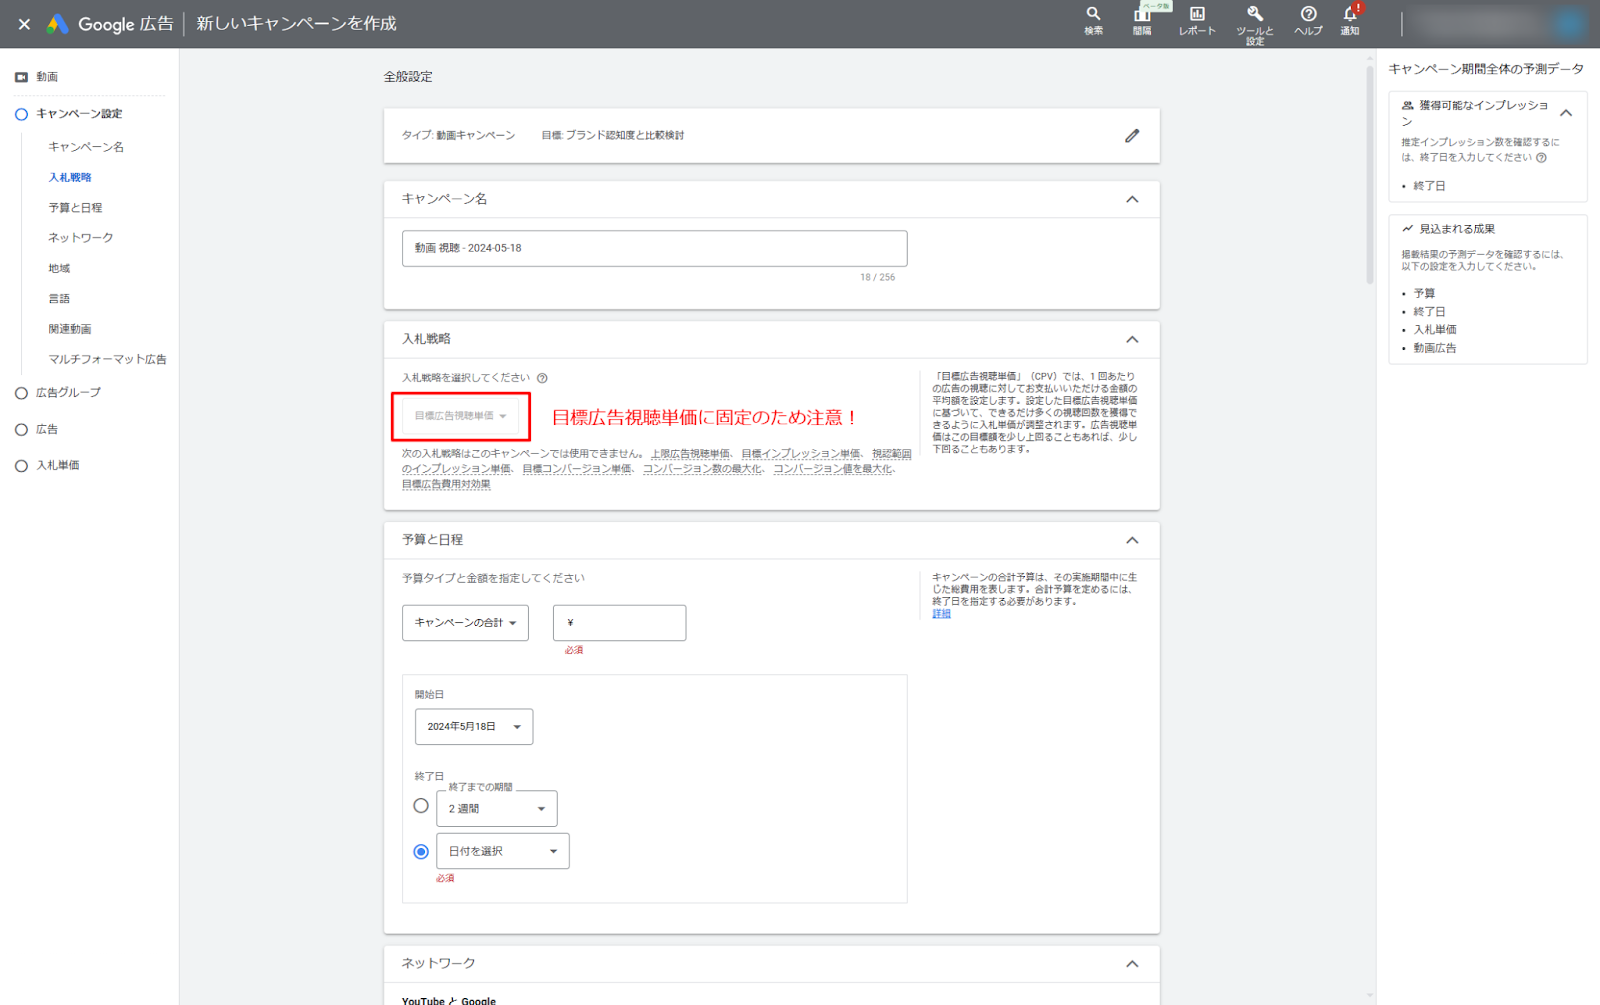Go to 地域 in sidebar

59,268
